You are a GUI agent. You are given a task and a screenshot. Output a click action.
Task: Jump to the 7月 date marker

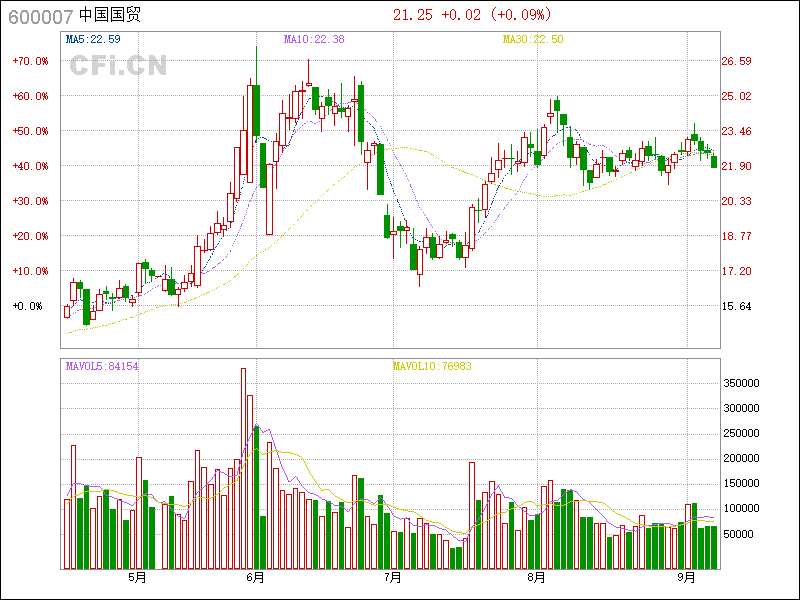point(393,578)
